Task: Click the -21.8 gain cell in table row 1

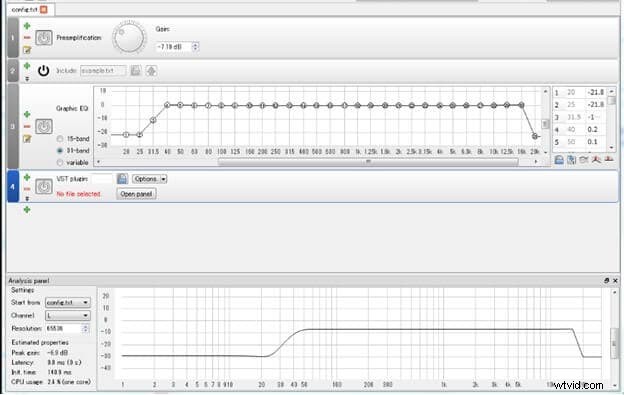Action: 596,92
